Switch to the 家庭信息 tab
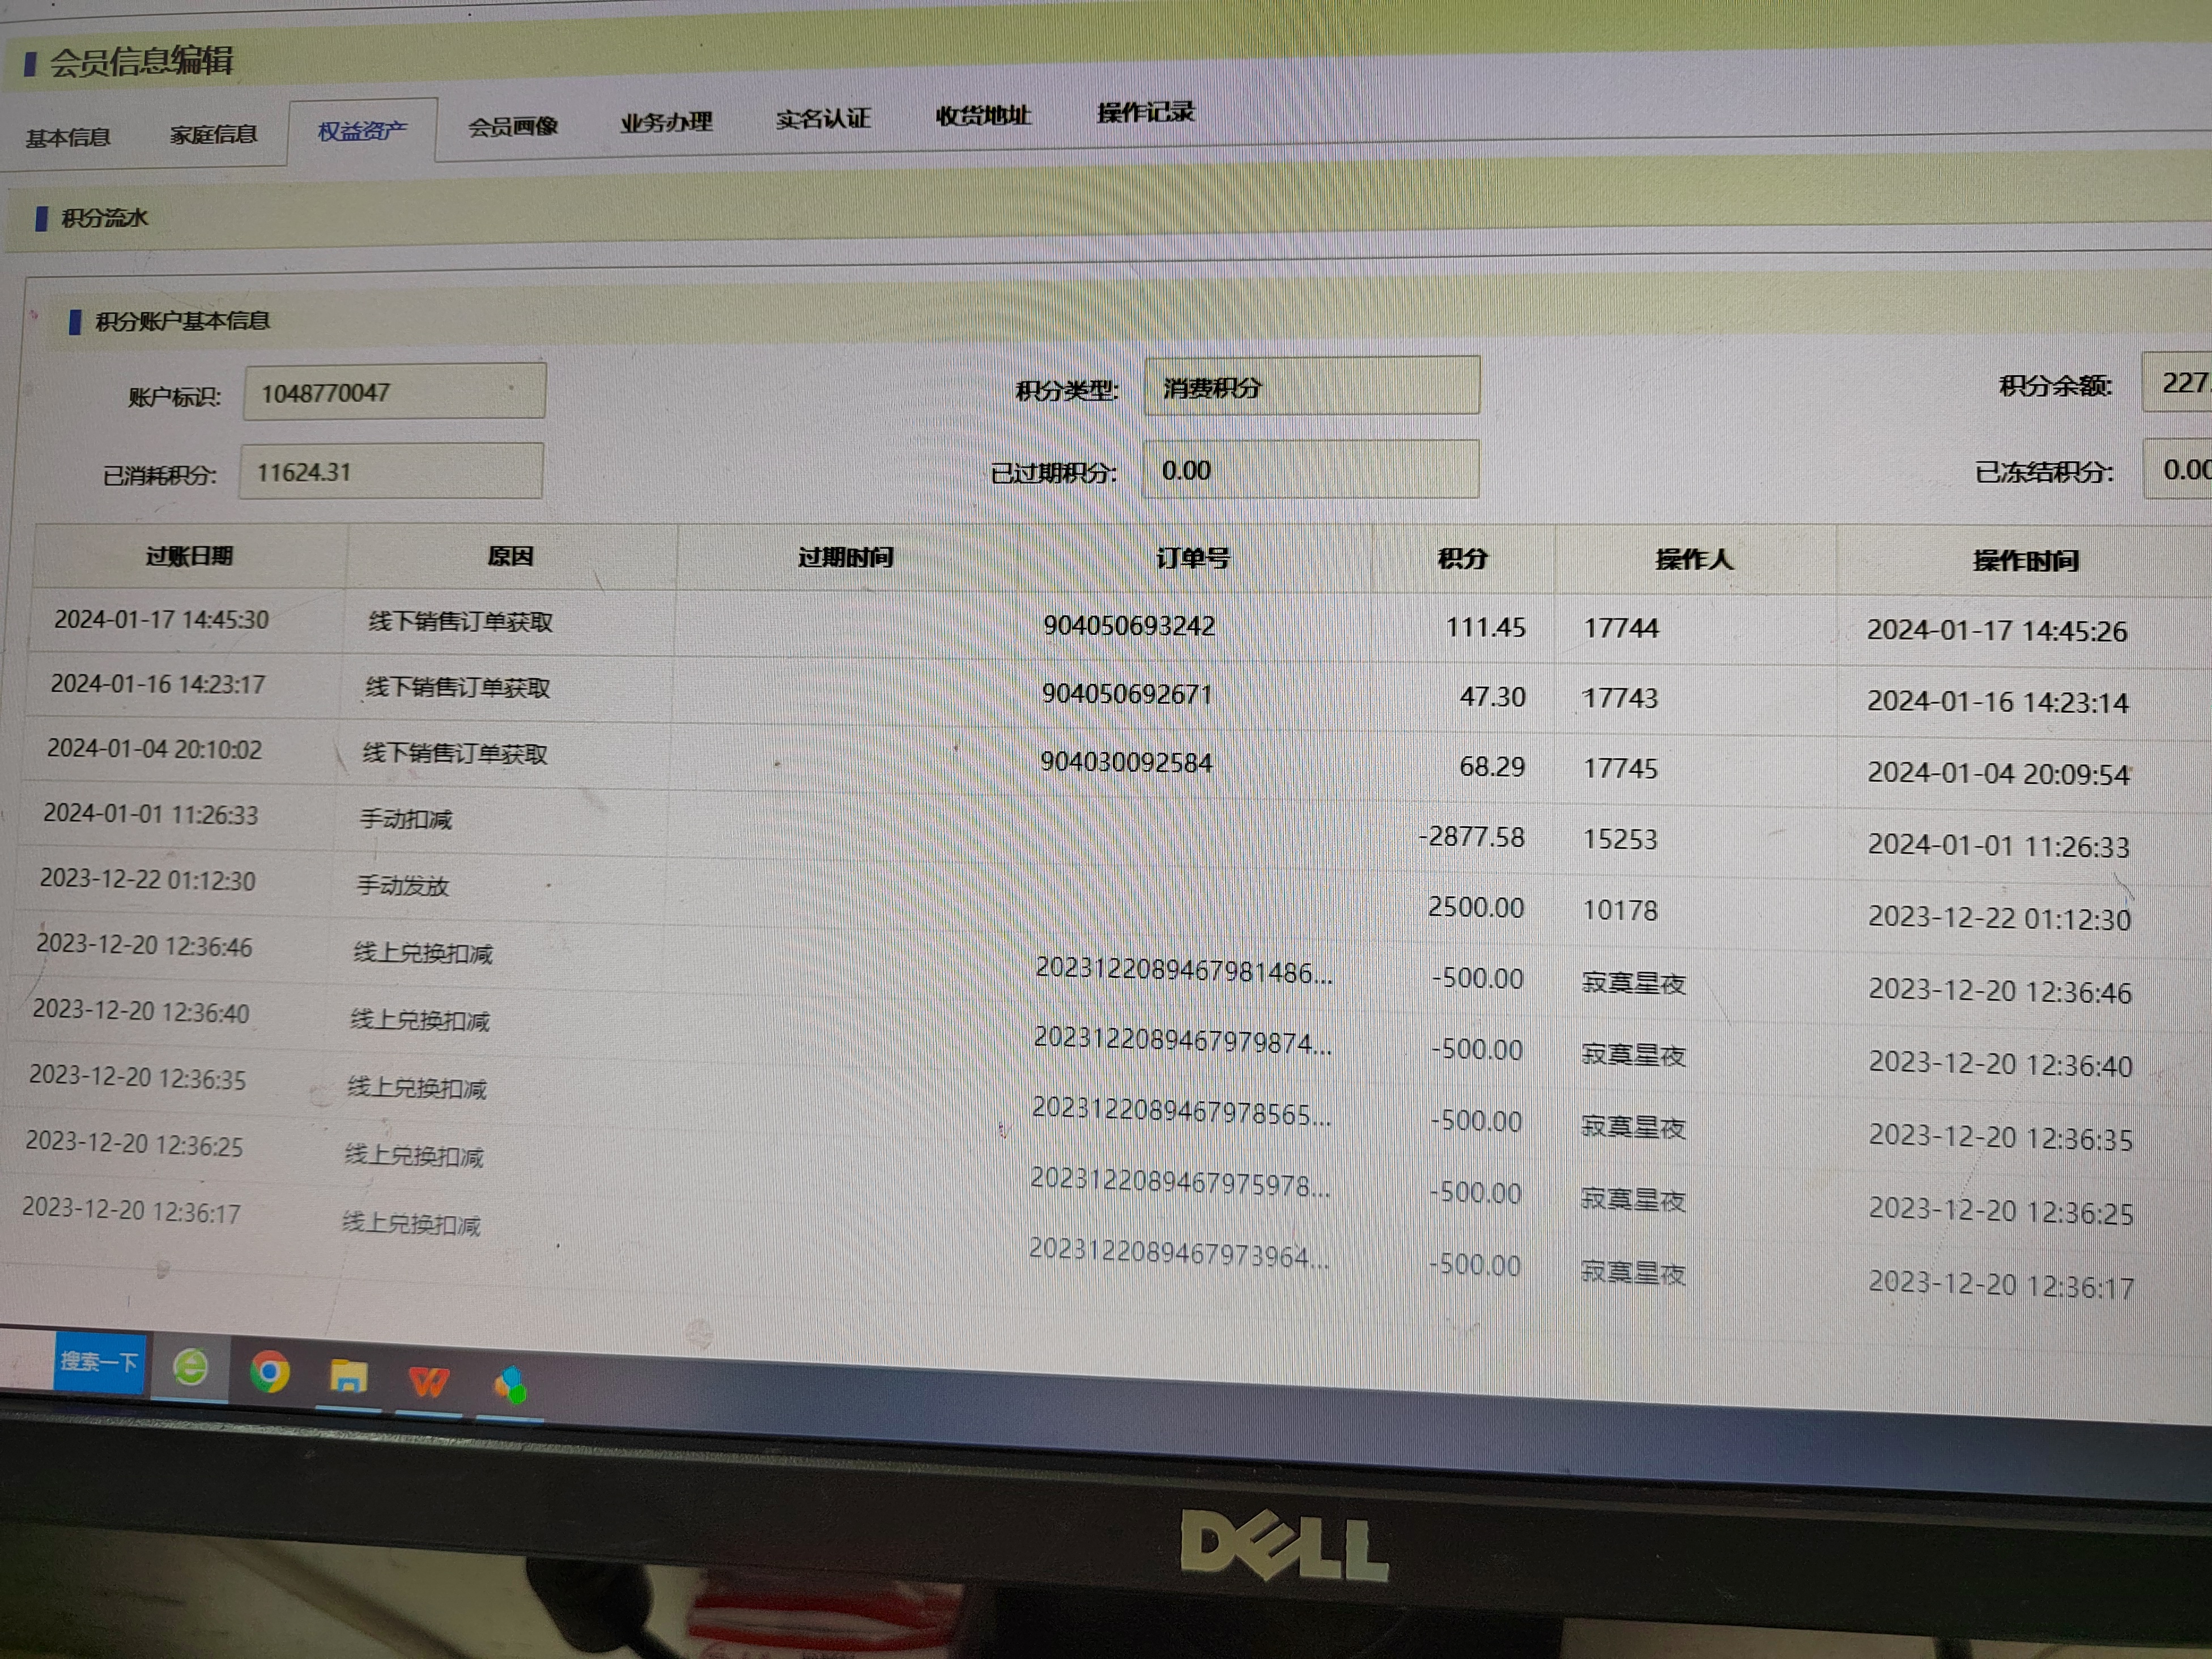 click(213, 134)
